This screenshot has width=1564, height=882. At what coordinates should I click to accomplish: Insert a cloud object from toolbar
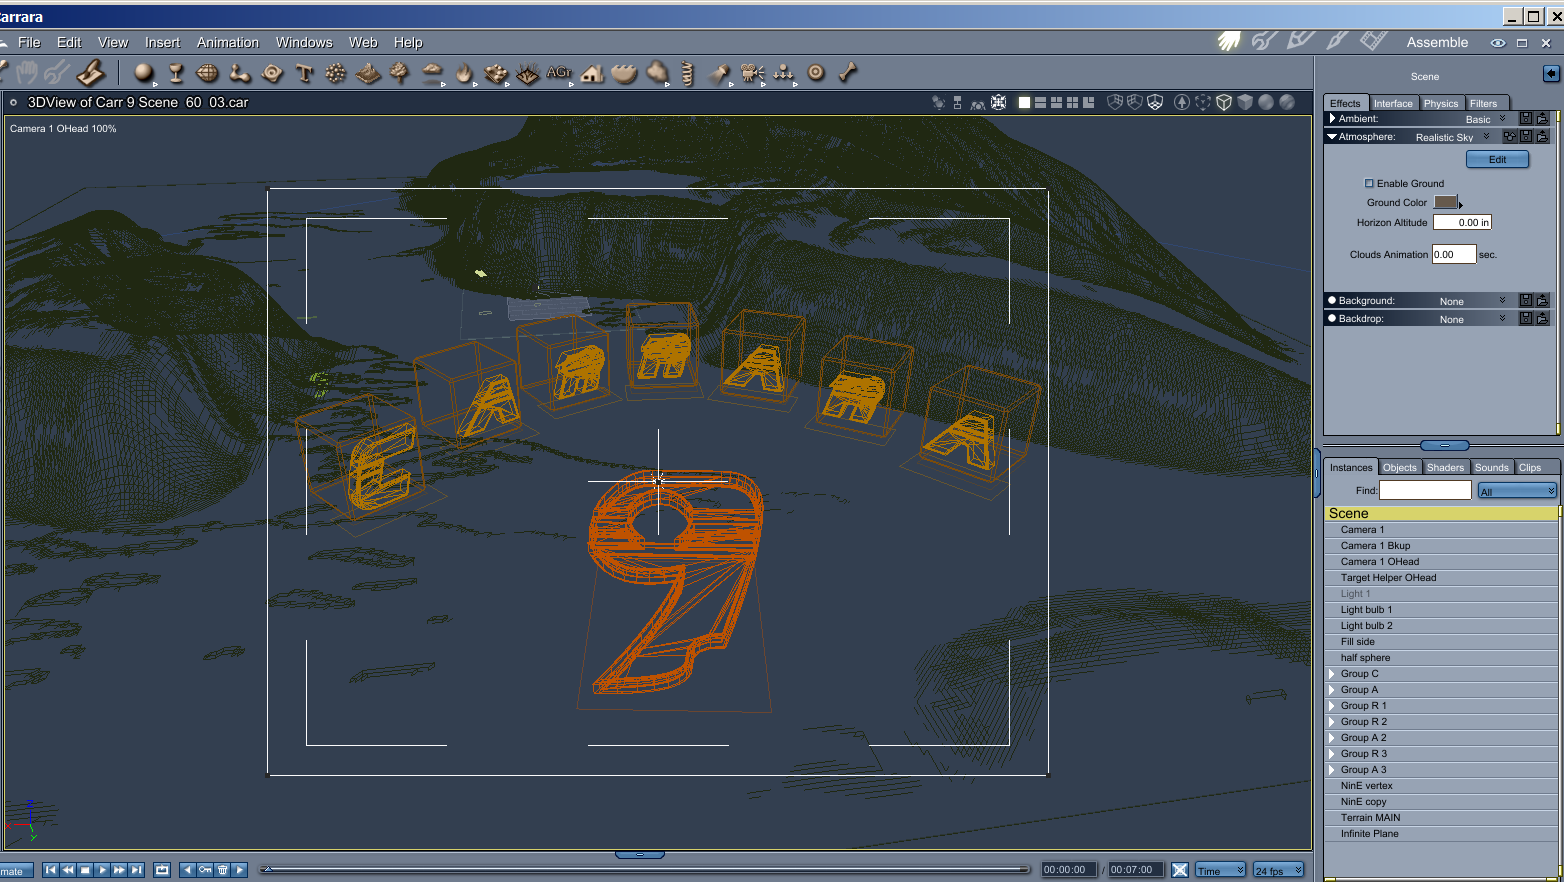pos(432,73)
